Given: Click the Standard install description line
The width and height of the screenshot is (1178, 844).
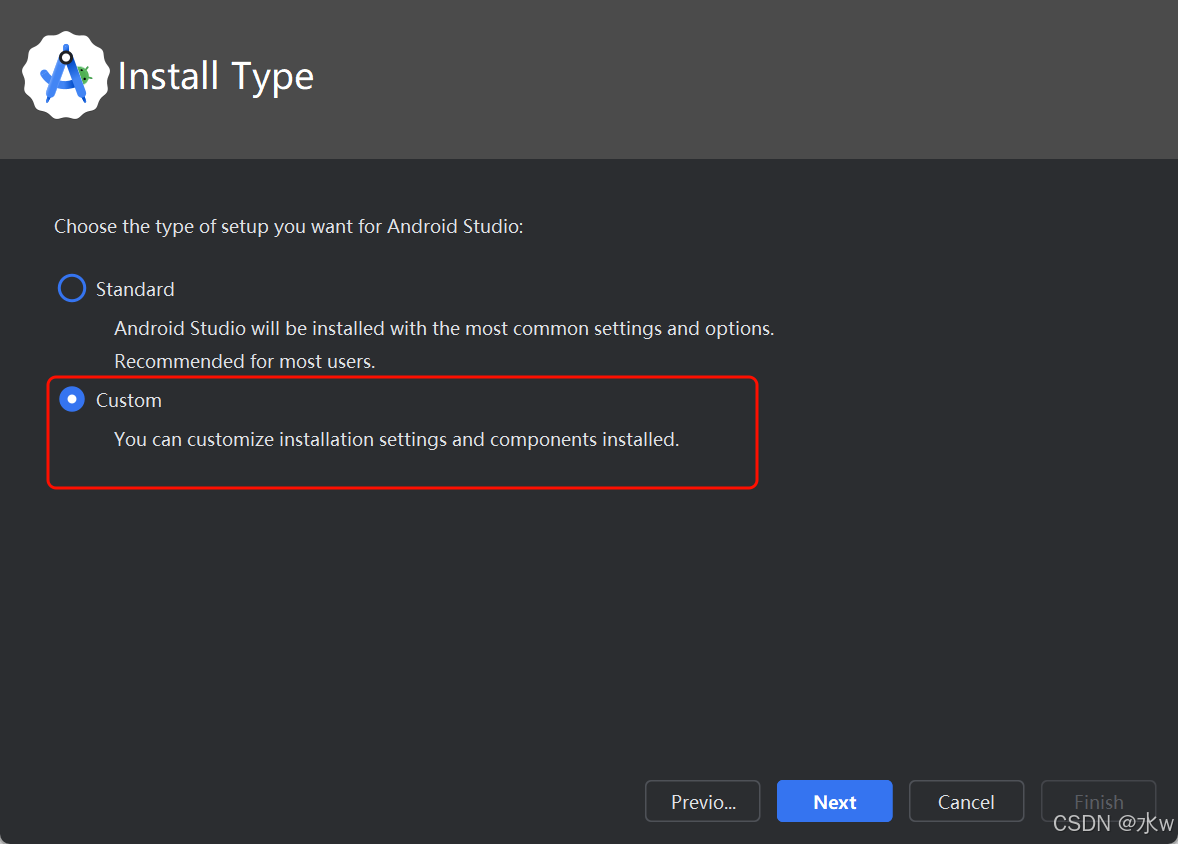Looking at the screenshot, I should point(444,328).
